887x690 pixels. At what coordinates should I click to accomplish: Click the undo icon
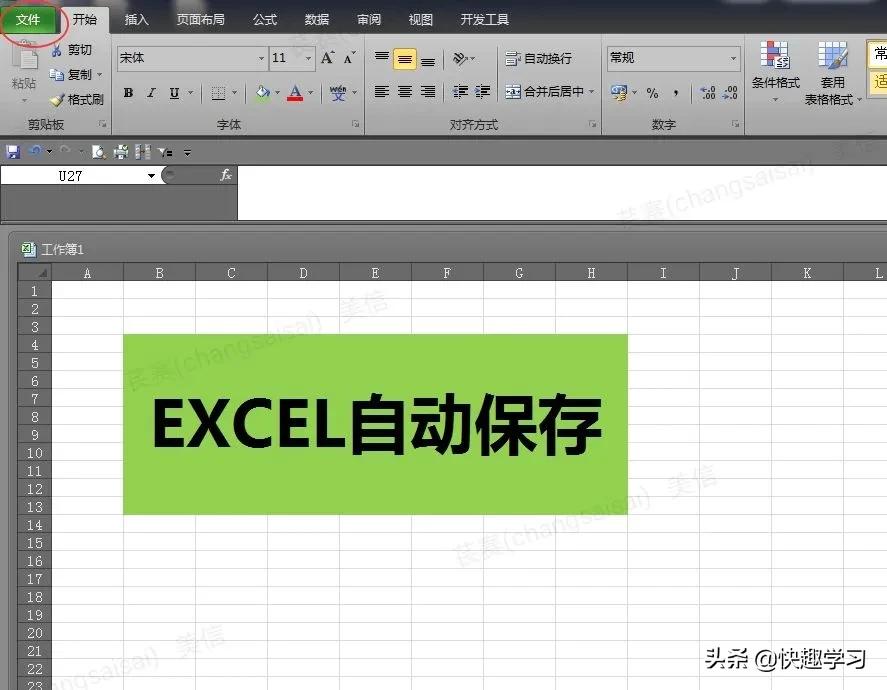(36, 150)
